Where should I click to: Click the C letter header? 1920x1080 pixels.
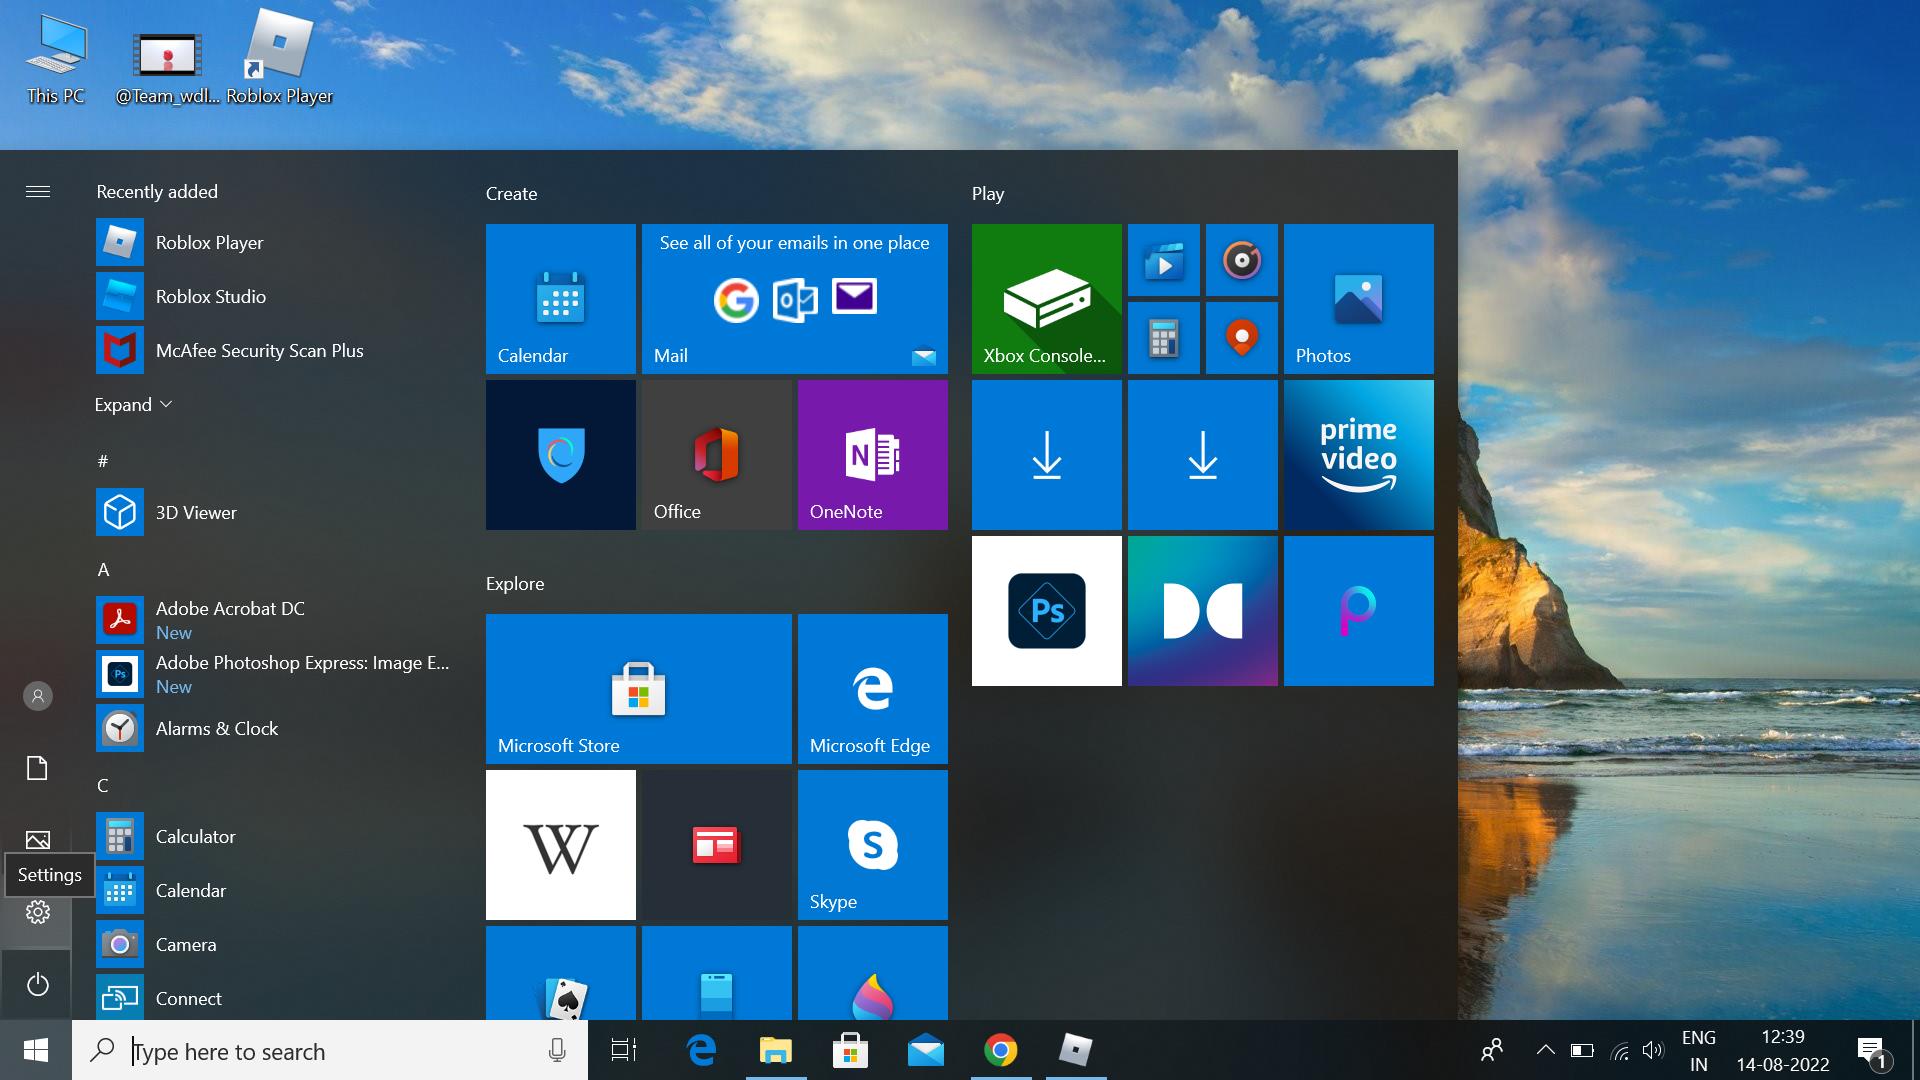pos(103,785)
